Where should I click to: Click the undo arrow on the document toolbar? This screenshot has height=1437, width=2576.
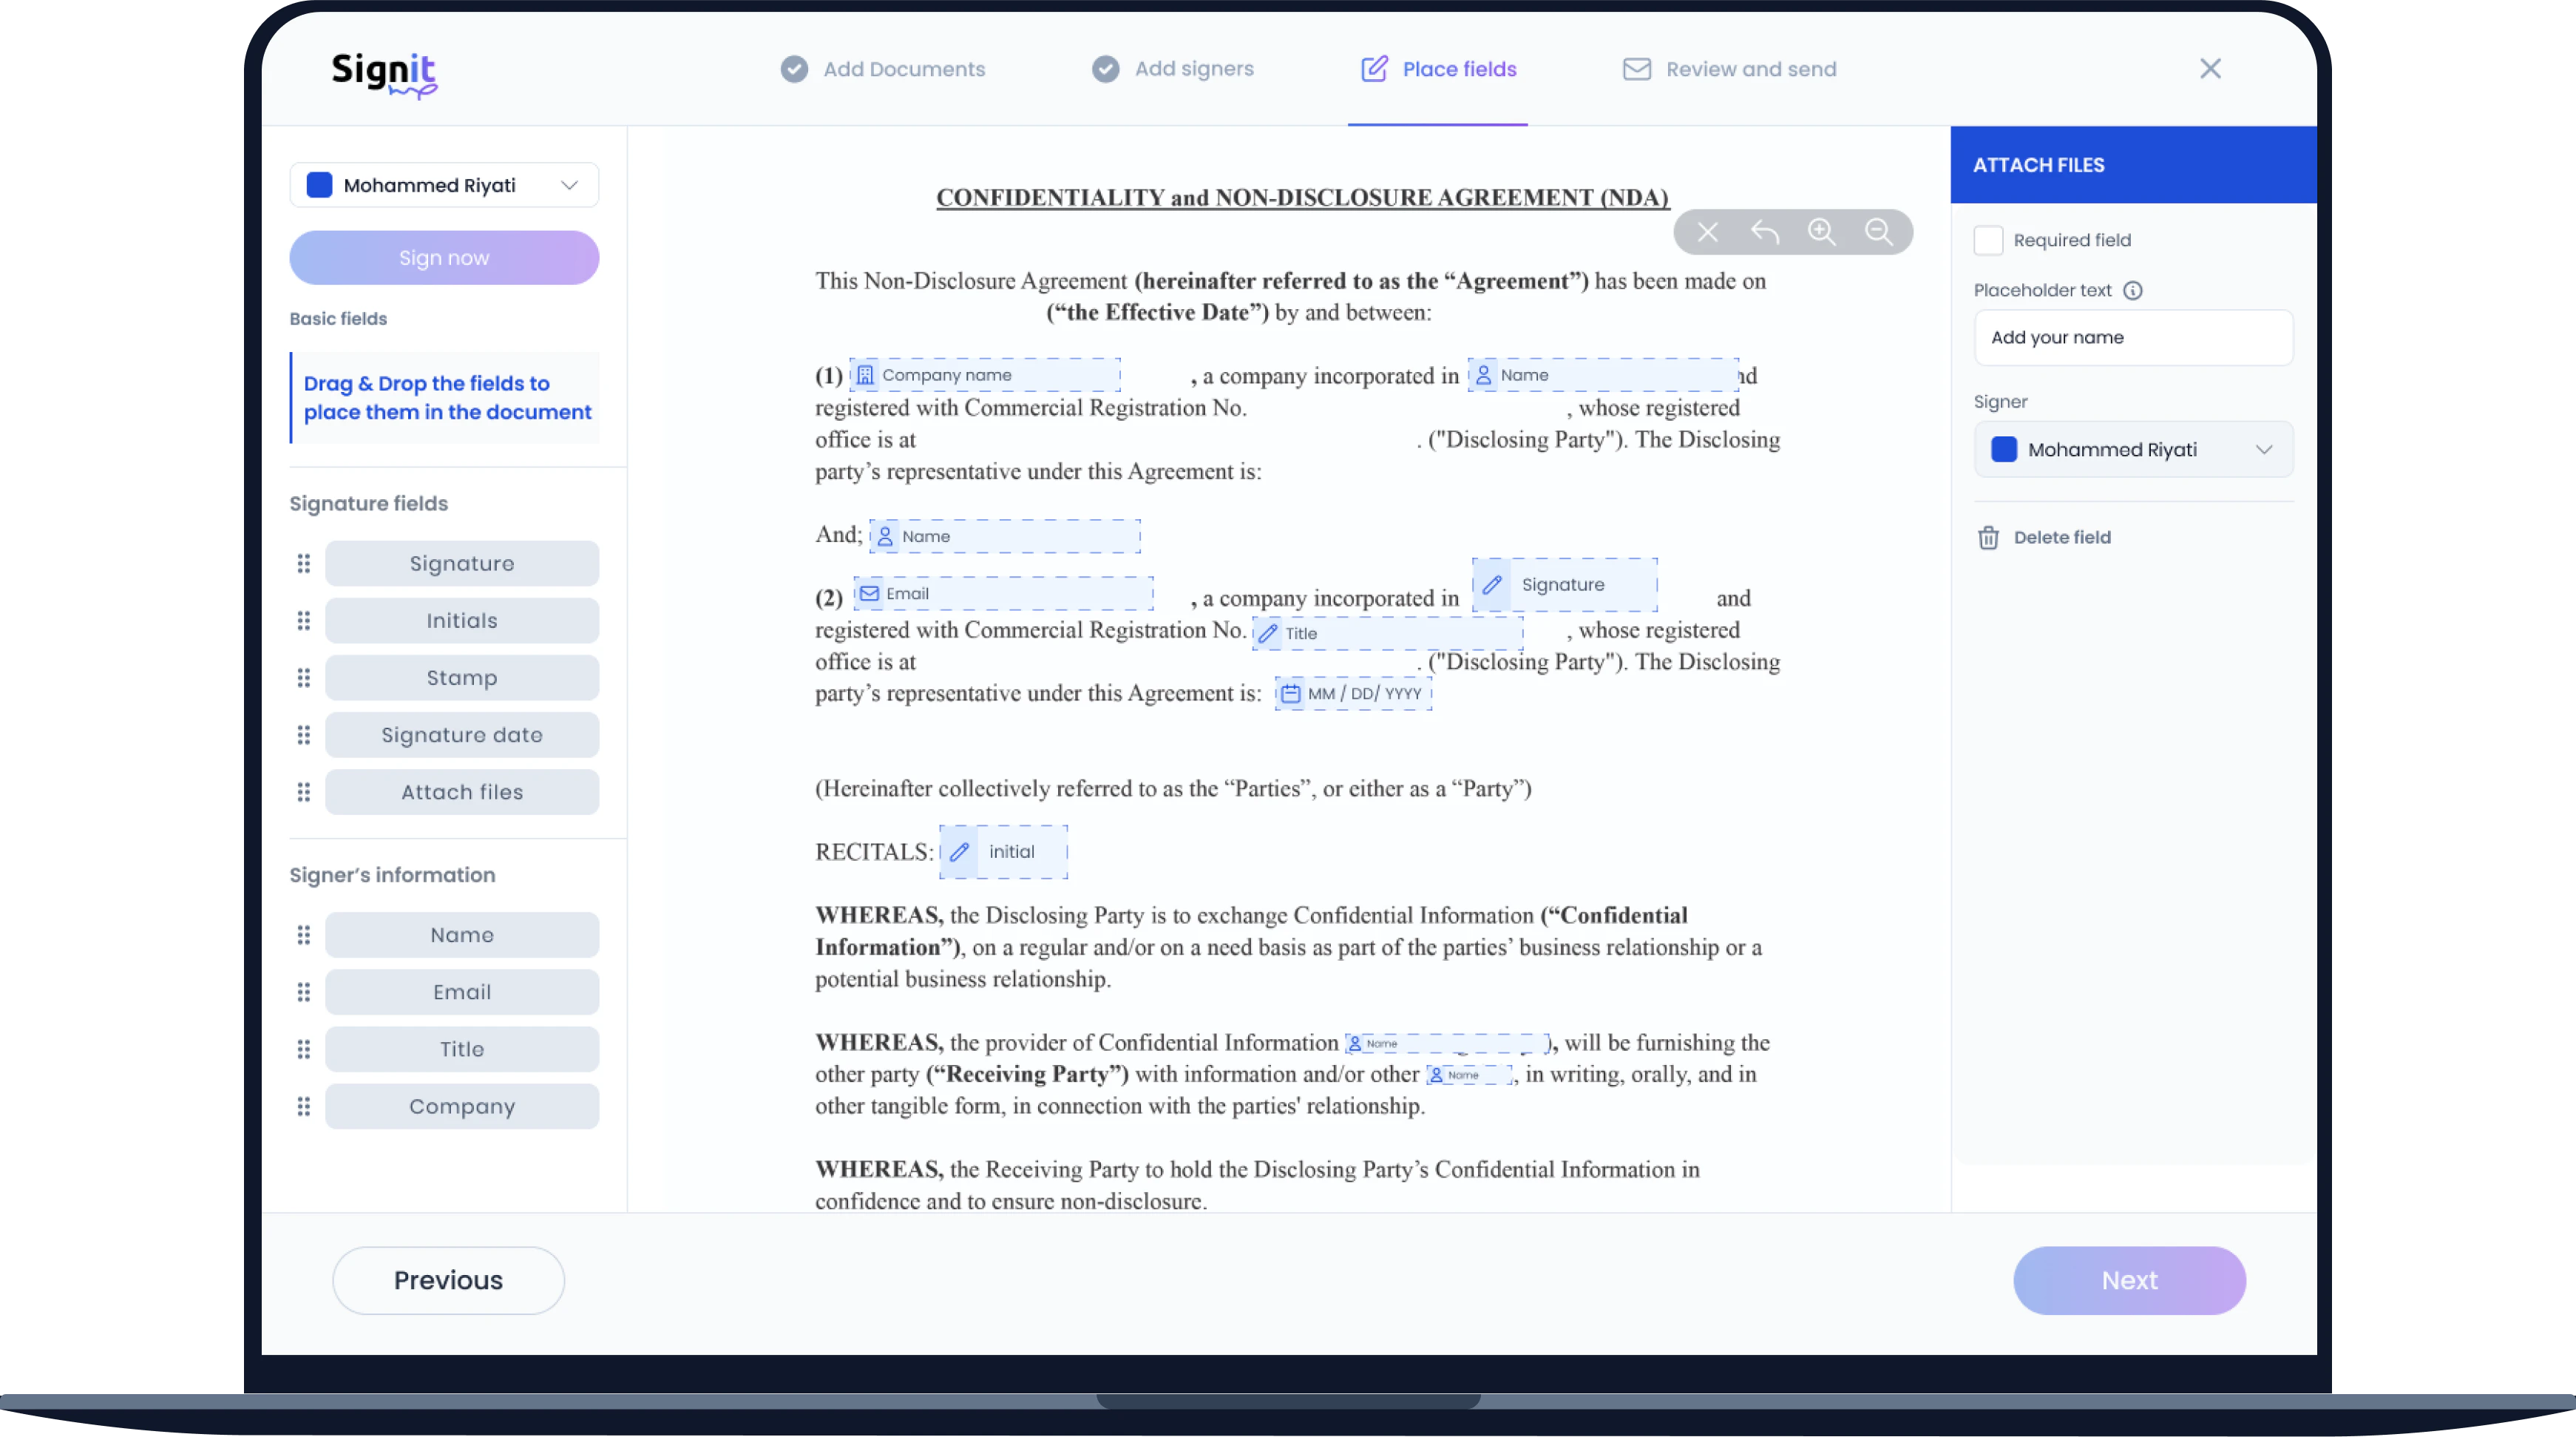pos(1765,232)
